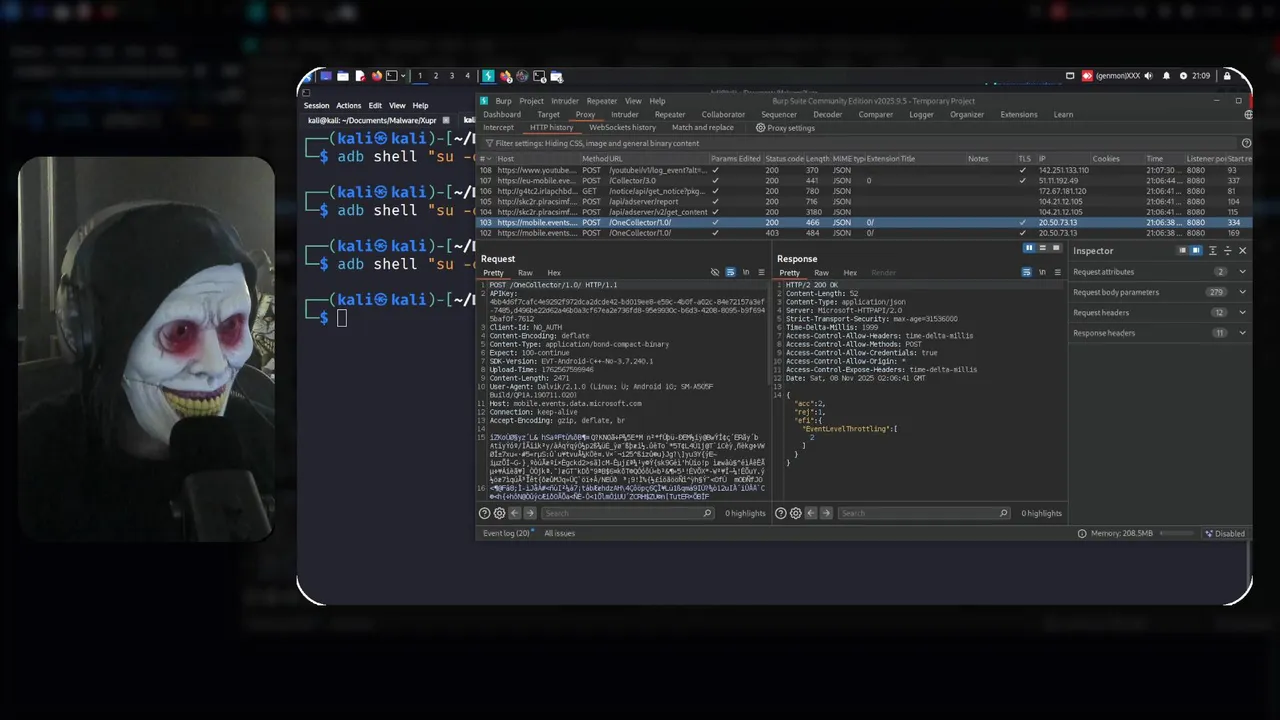Switch to the Intercept sub-tab
1280x720 pixels.
coord(498,128)
